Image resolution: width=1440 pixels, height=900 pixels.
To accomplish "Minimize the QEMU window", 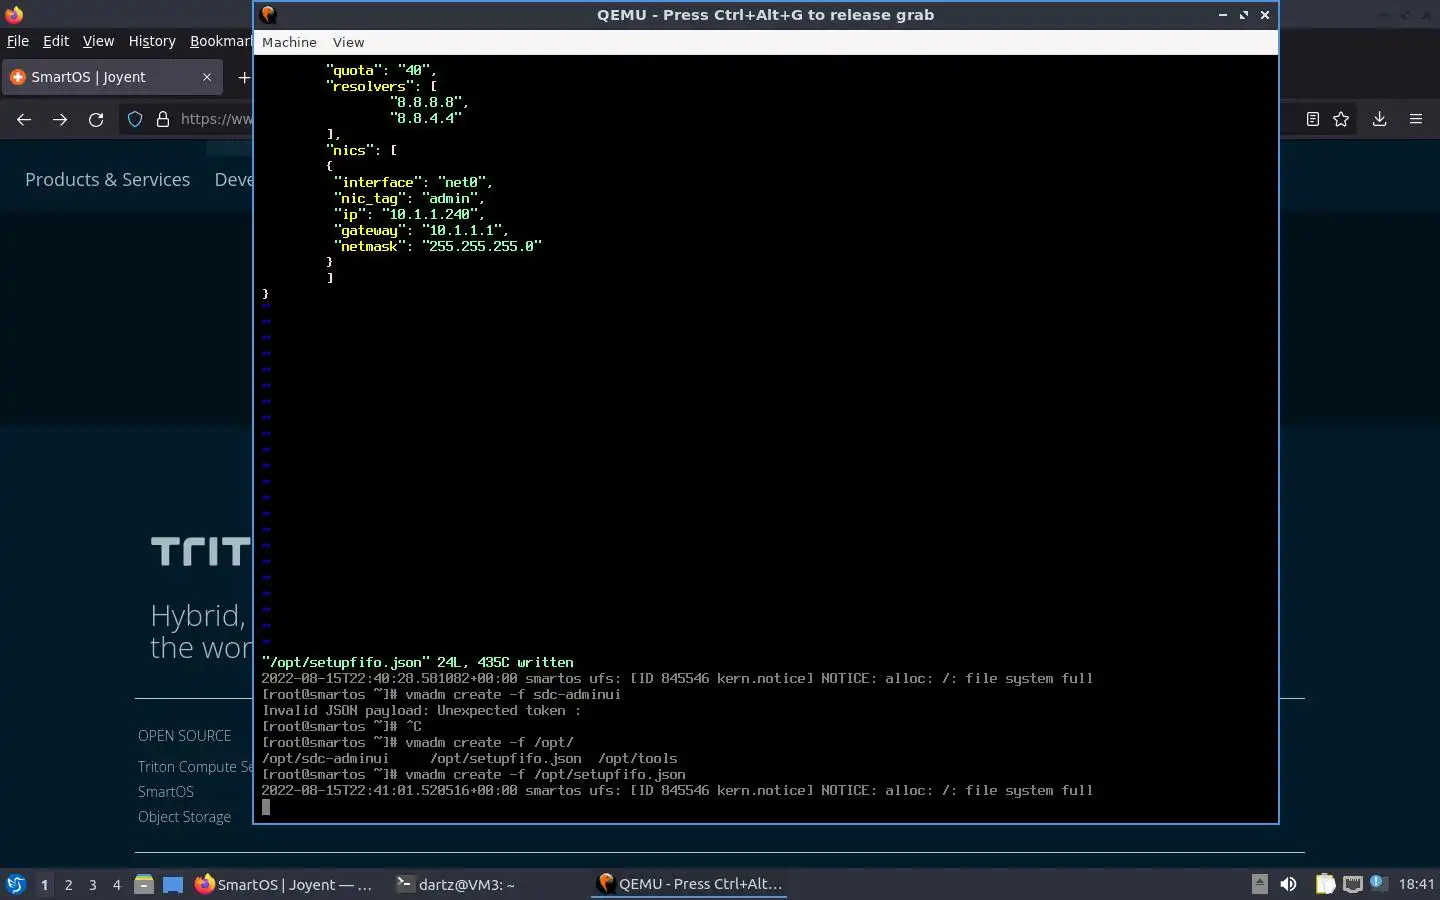I will pyautogui.click(x=1222, y=15).
